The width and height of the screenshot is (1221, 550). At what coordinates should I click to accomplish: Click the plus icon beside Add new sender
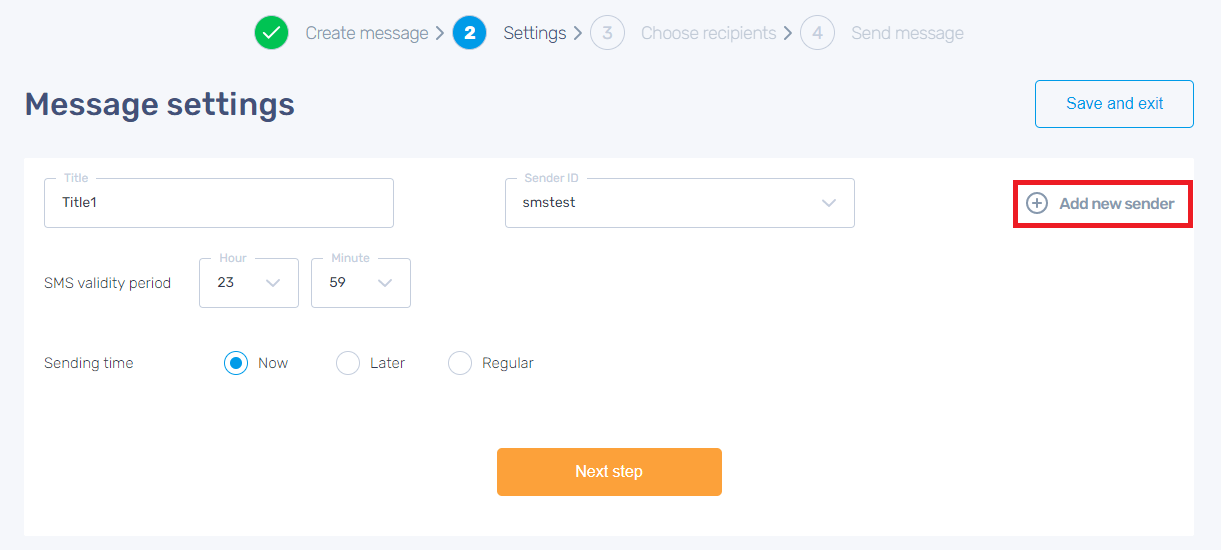1038,204
